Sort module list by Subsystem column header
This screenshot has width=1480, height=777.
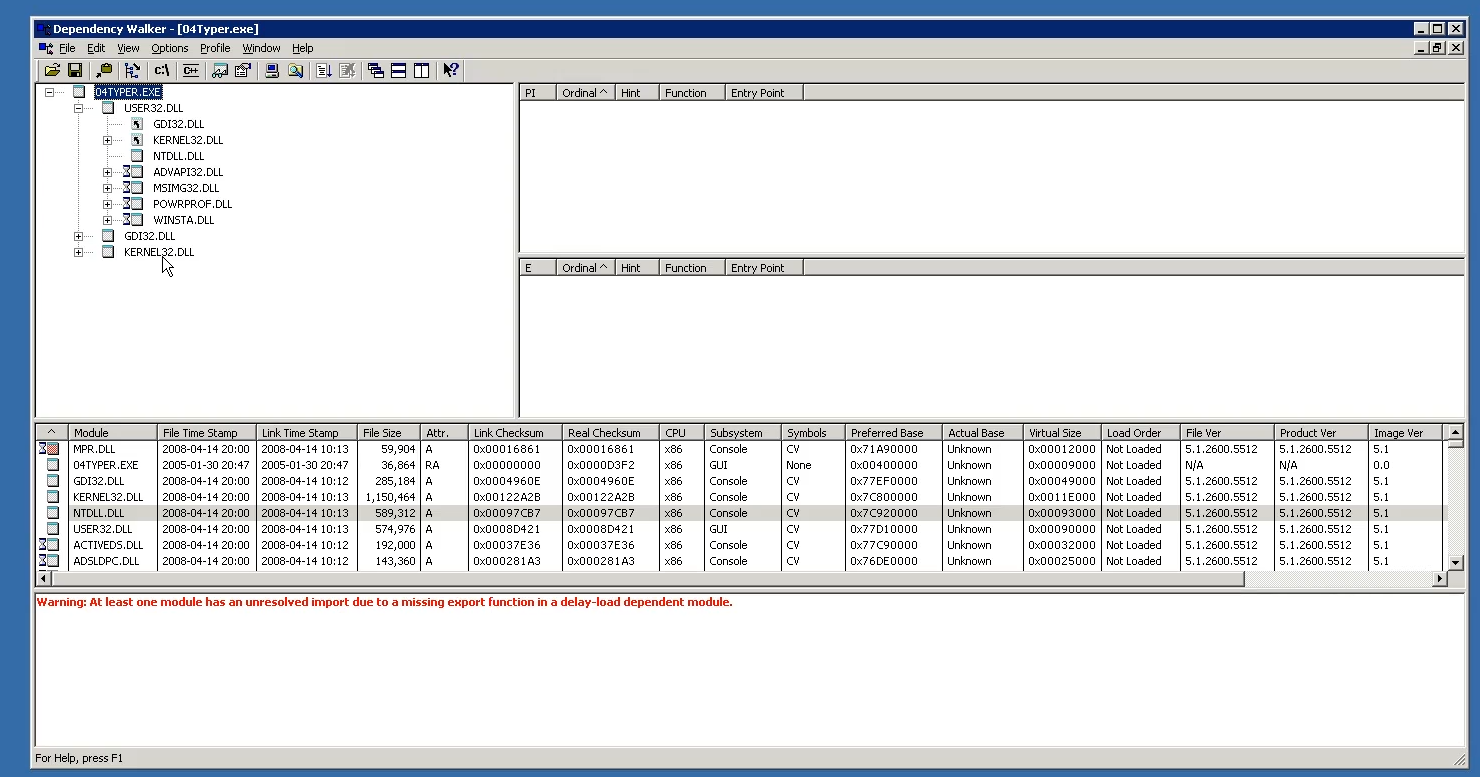tap(742, 433)
